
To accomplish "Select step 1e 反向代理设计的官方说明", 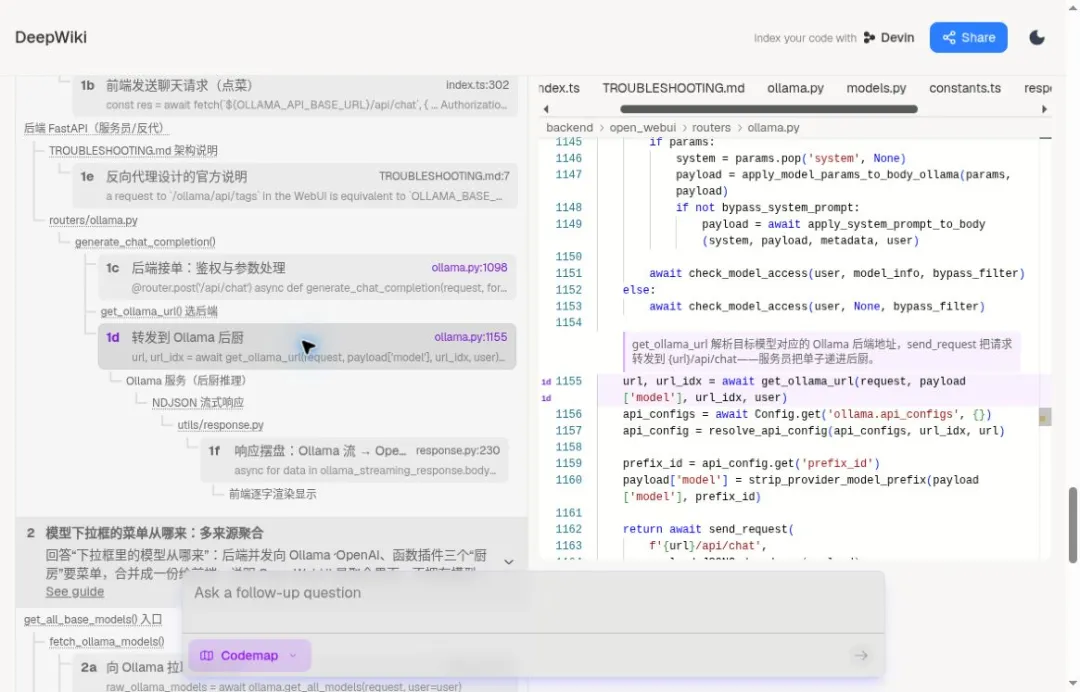I will [295, 186].
